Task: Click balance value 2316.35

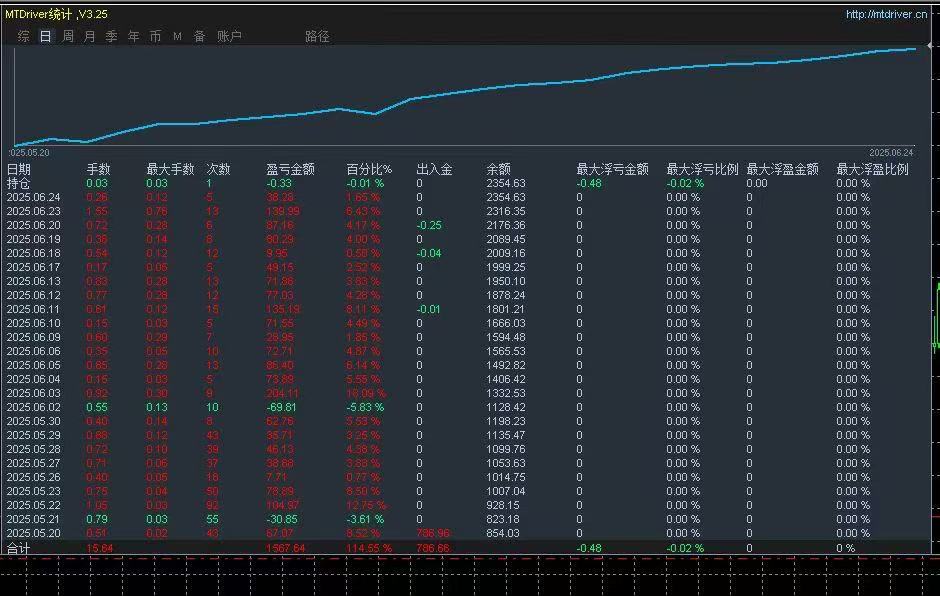Action: 505,211
